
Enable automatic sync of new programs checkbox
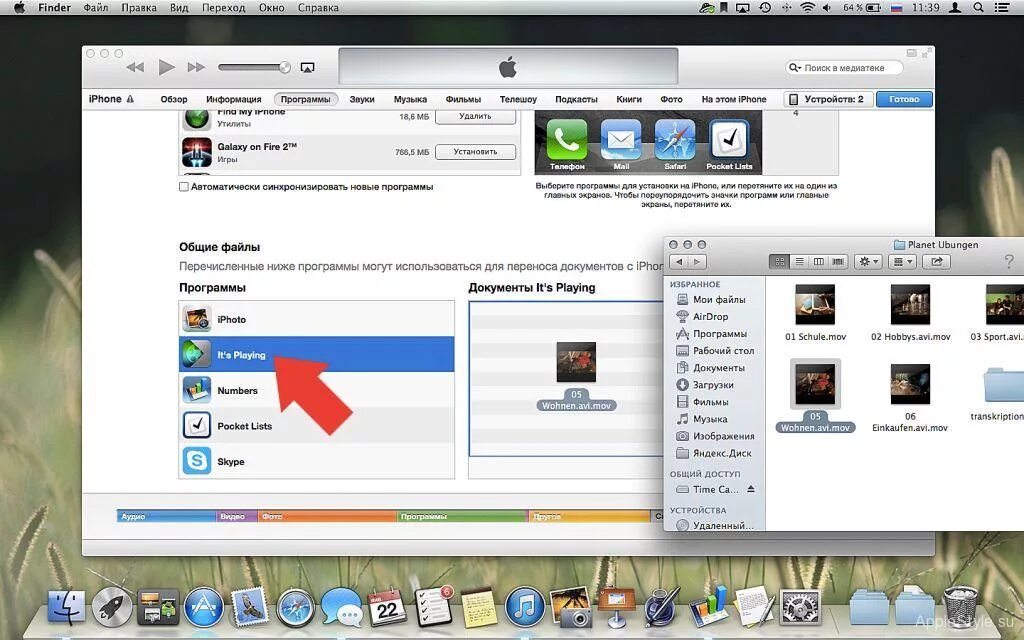coord(184,187)
